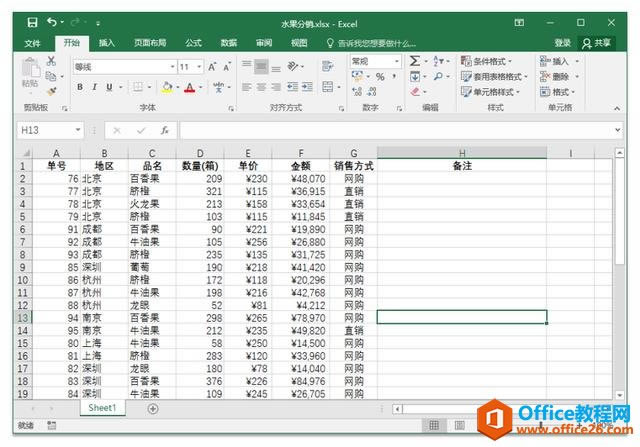
Task: Open Sort and Filter
Action: click(x=439, y=61)
